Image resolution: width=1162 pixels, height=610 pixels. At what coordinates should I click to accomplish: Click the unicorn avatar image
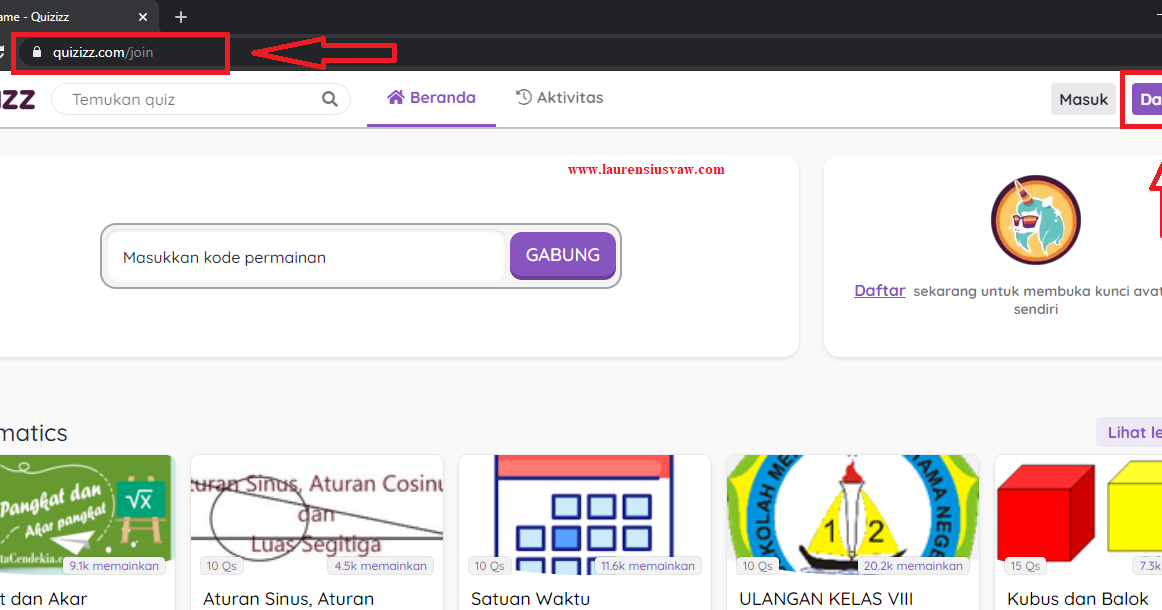(1035, 220)
